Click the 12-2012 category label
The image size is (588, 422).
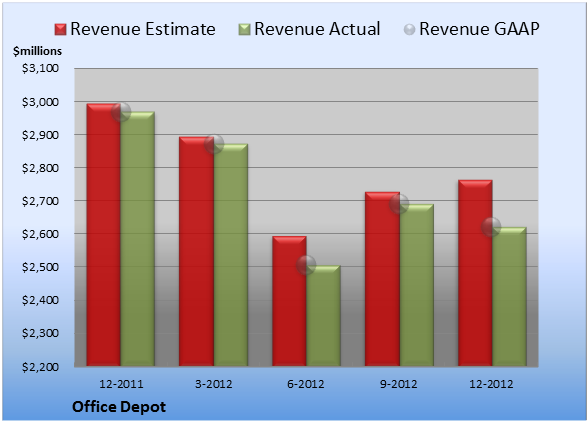click(491, 384)
